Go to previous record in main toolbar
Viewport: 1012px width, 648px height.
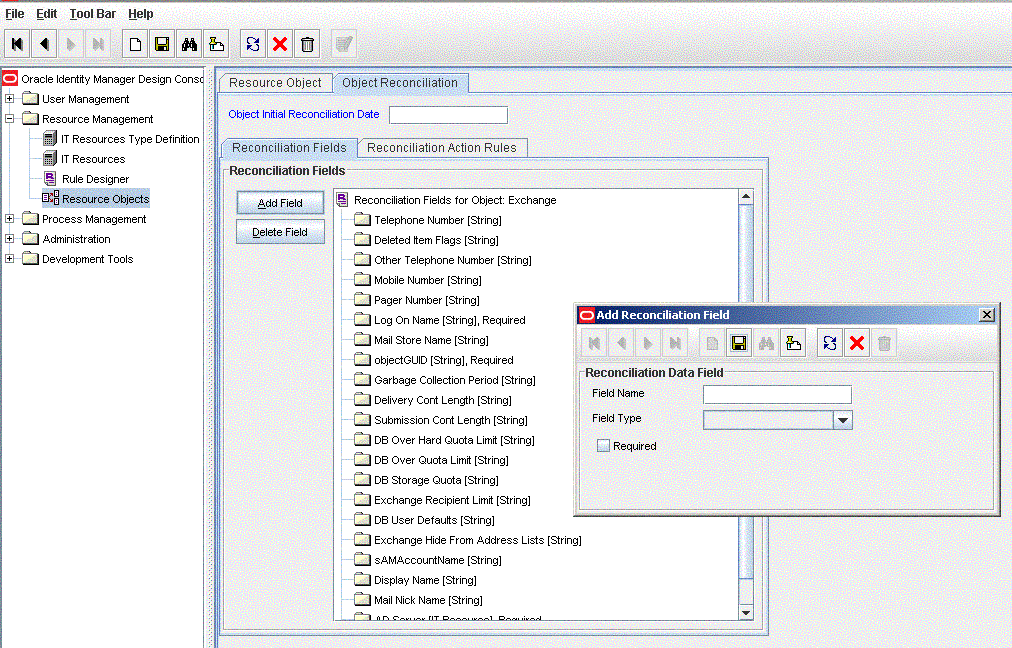[x=44, y=44]
